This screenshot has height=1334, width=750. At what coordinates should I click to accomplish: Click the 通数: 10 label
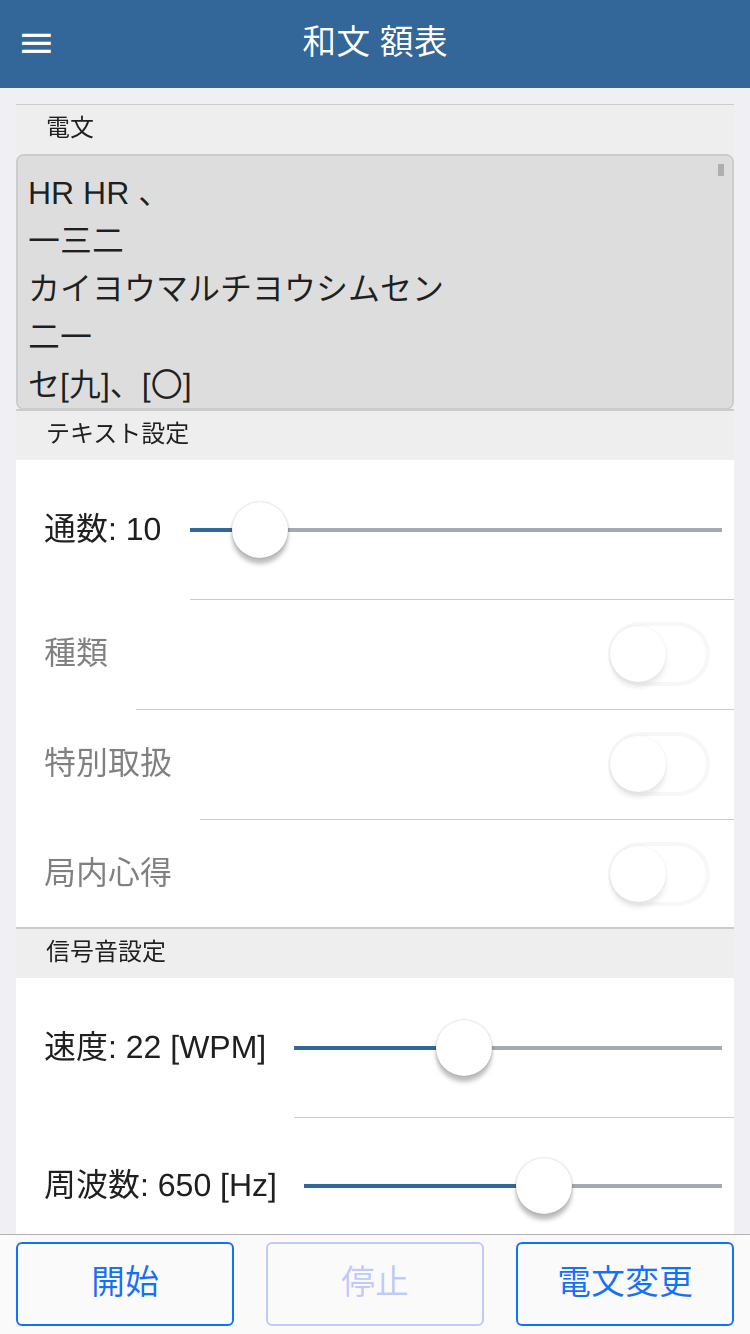point(103,529)
